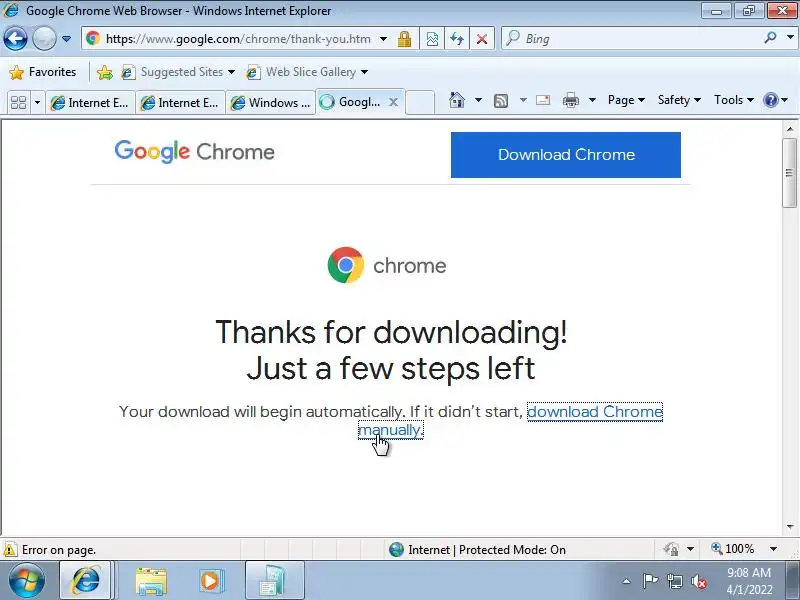
Task: Open the Tools menu
Action: coord(734,100)
